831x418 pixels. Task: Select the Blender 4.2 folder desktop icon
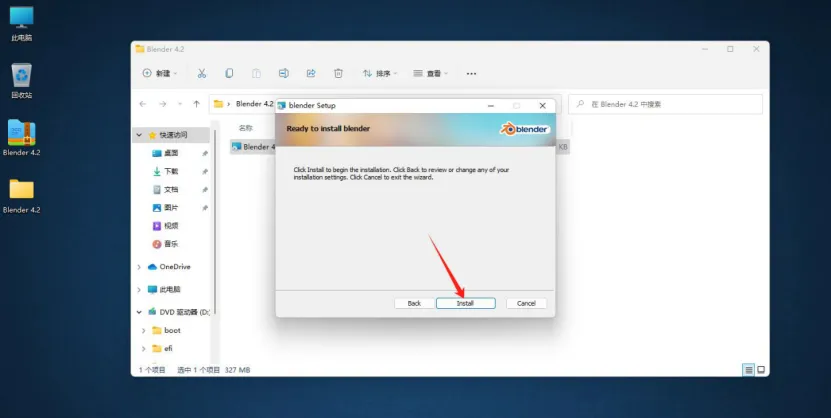coord(21,195)
